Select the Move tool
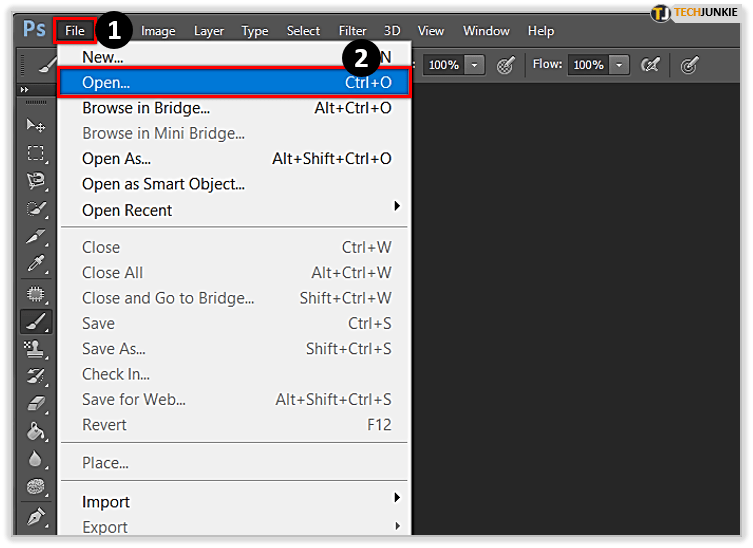This screenshot has width=753, height=548. tap(36, 125)
